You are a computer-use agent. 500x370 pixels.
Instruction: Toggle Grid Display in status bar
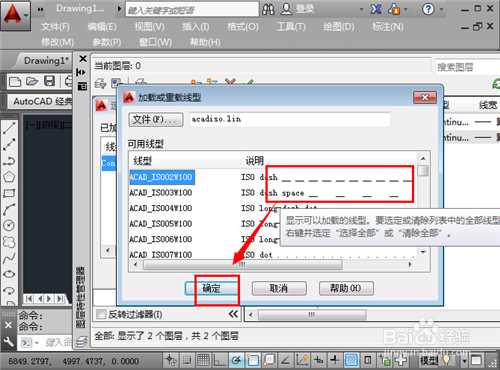click(x=203, y=360)
